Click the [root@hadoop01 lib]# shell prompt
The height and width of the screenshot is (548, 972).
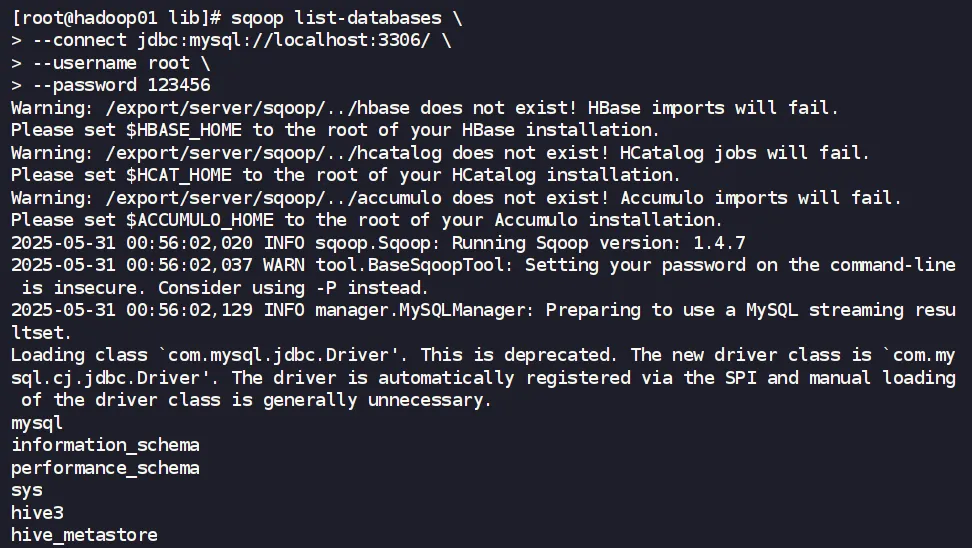point(116,18)
